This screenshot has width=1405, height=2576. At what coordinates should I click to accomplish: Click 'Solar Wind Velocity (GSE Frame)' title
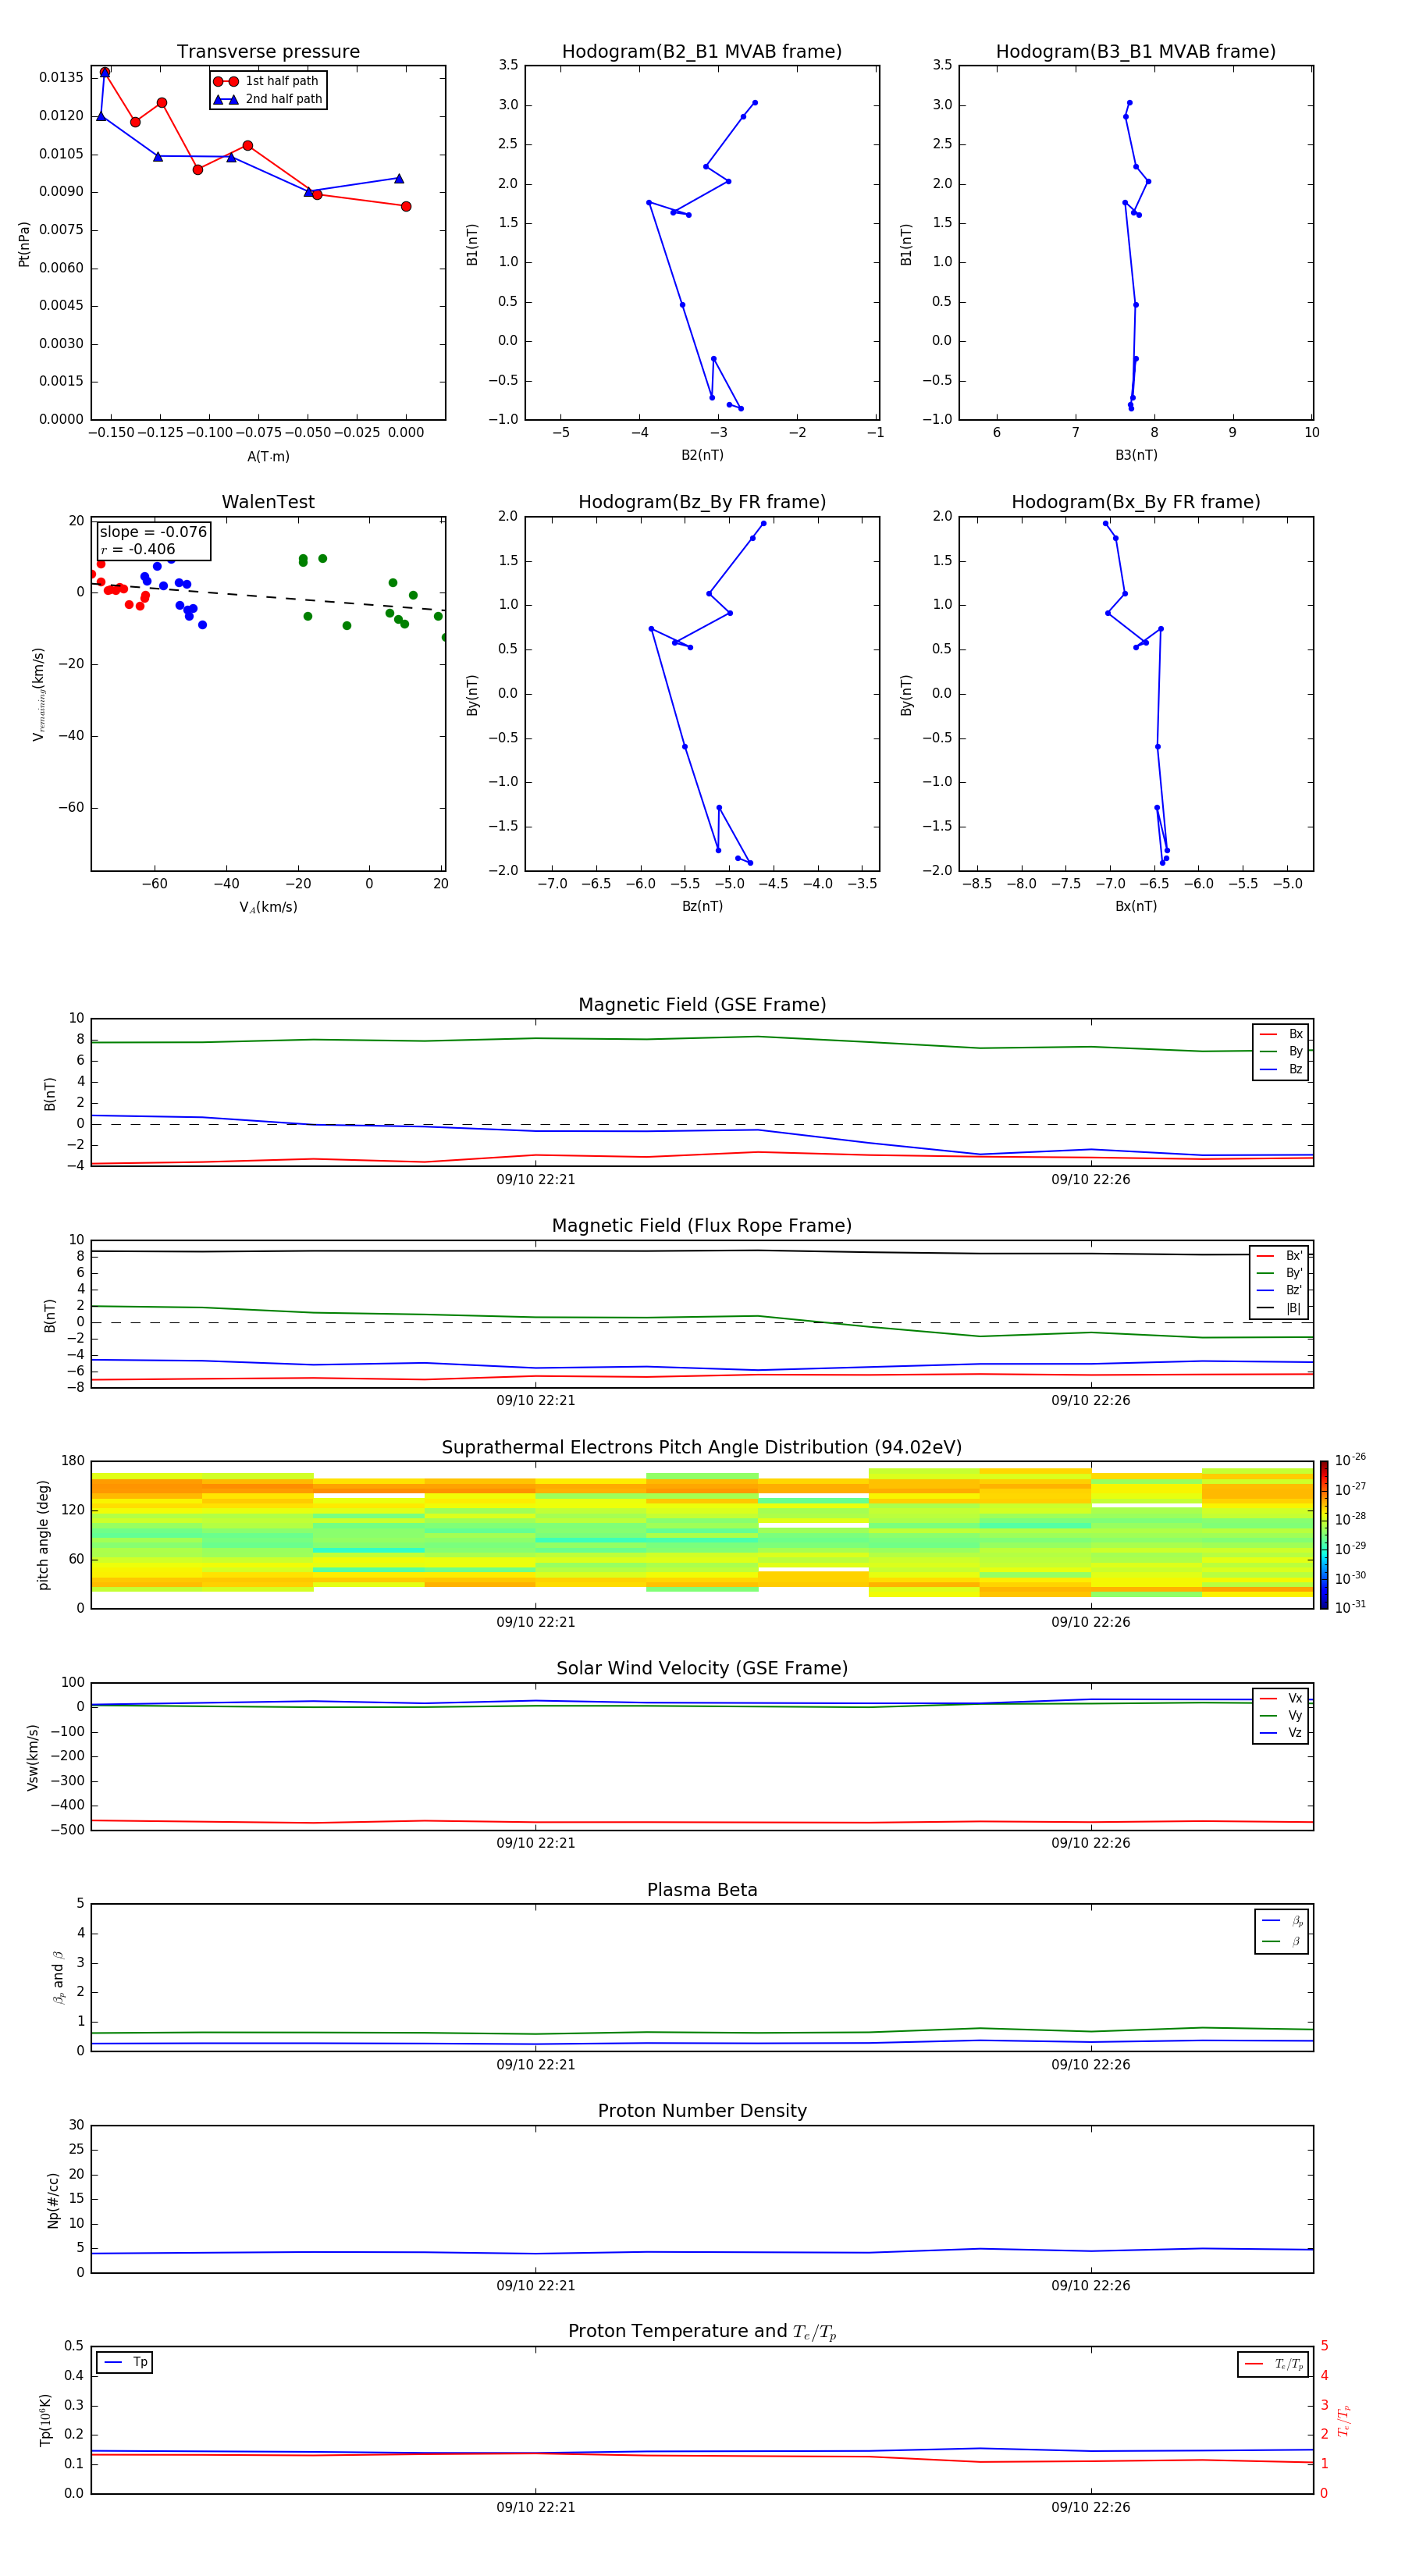click(702, 1669)
